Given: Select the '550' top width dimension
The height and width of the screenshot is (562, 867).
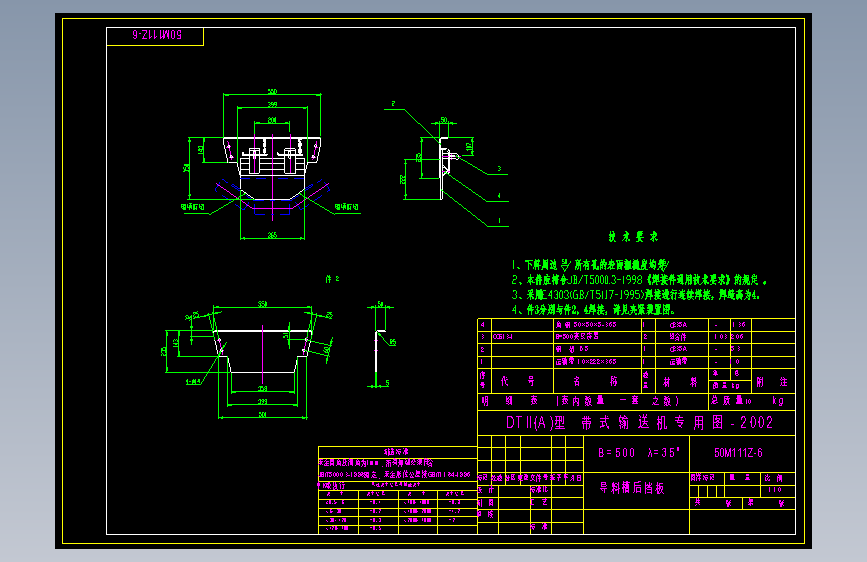Looking at the screenshot, I should [x=272, y=91].
